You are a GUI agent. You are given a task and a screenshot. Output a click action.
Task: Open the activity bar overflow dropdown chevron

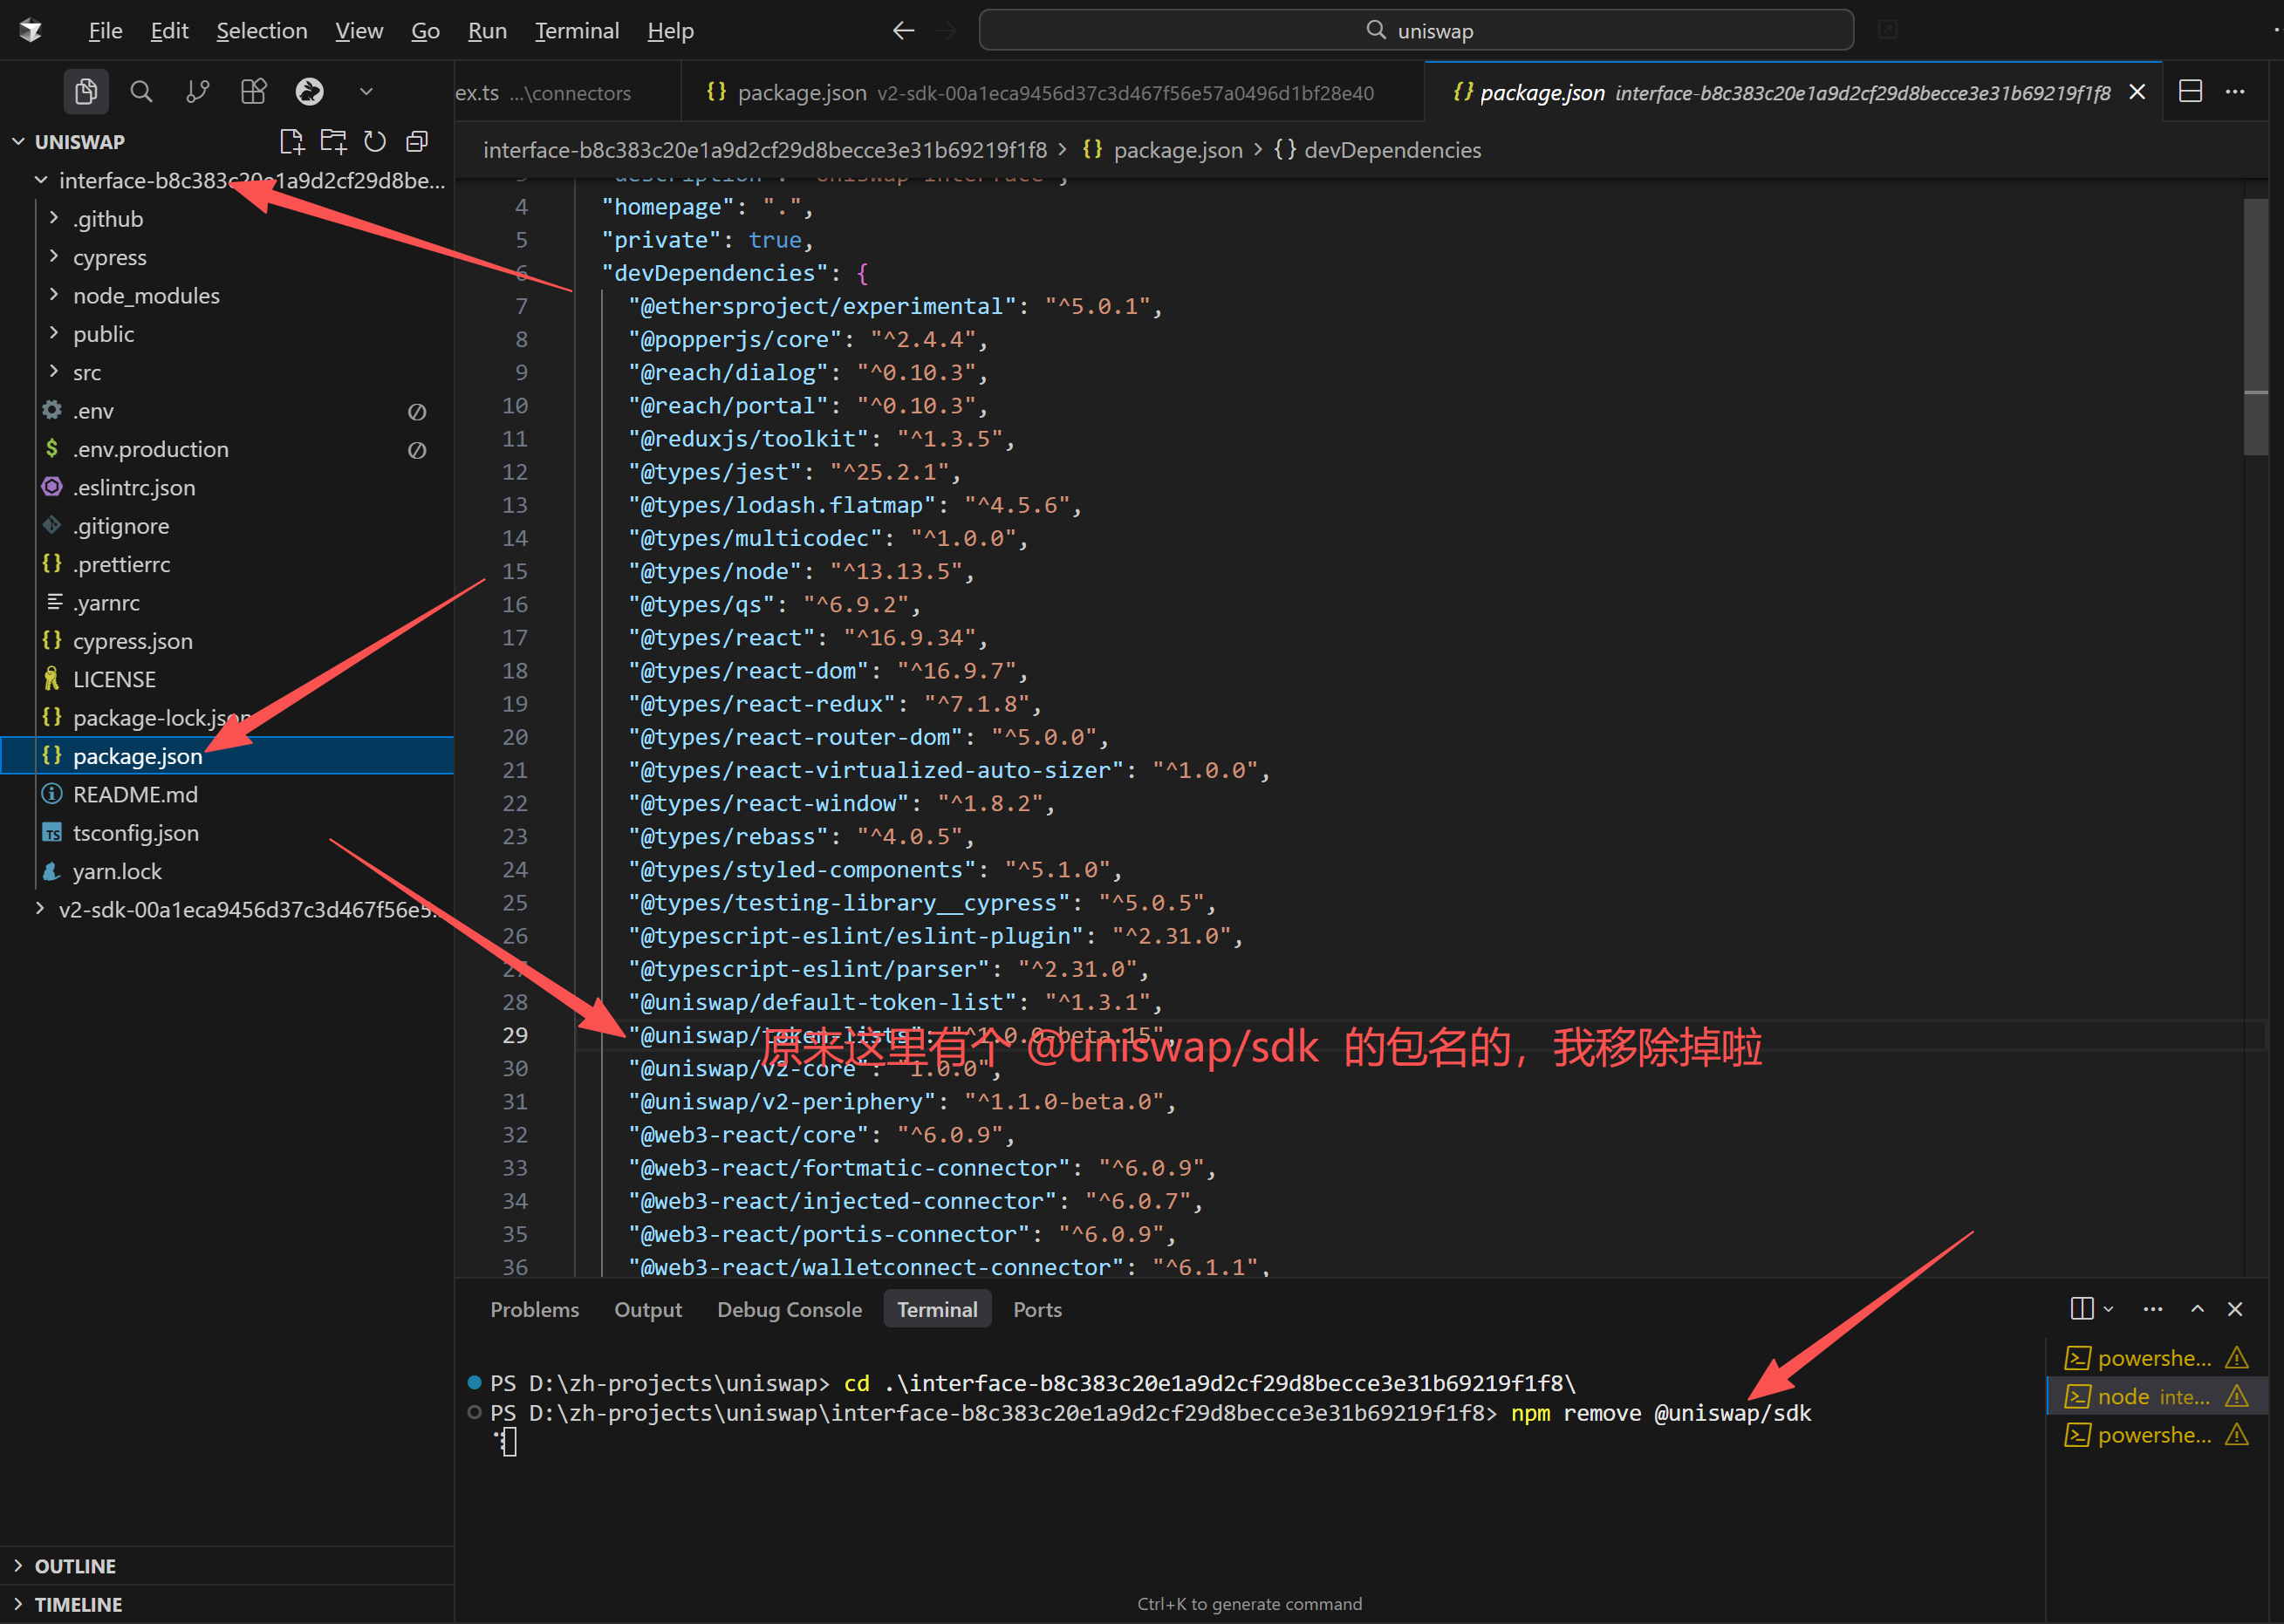click(366, 92)
